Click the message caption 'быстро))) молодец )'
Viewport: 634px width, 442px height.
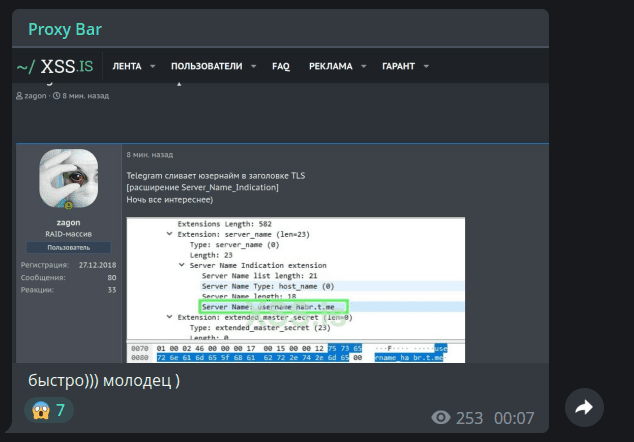104,381
